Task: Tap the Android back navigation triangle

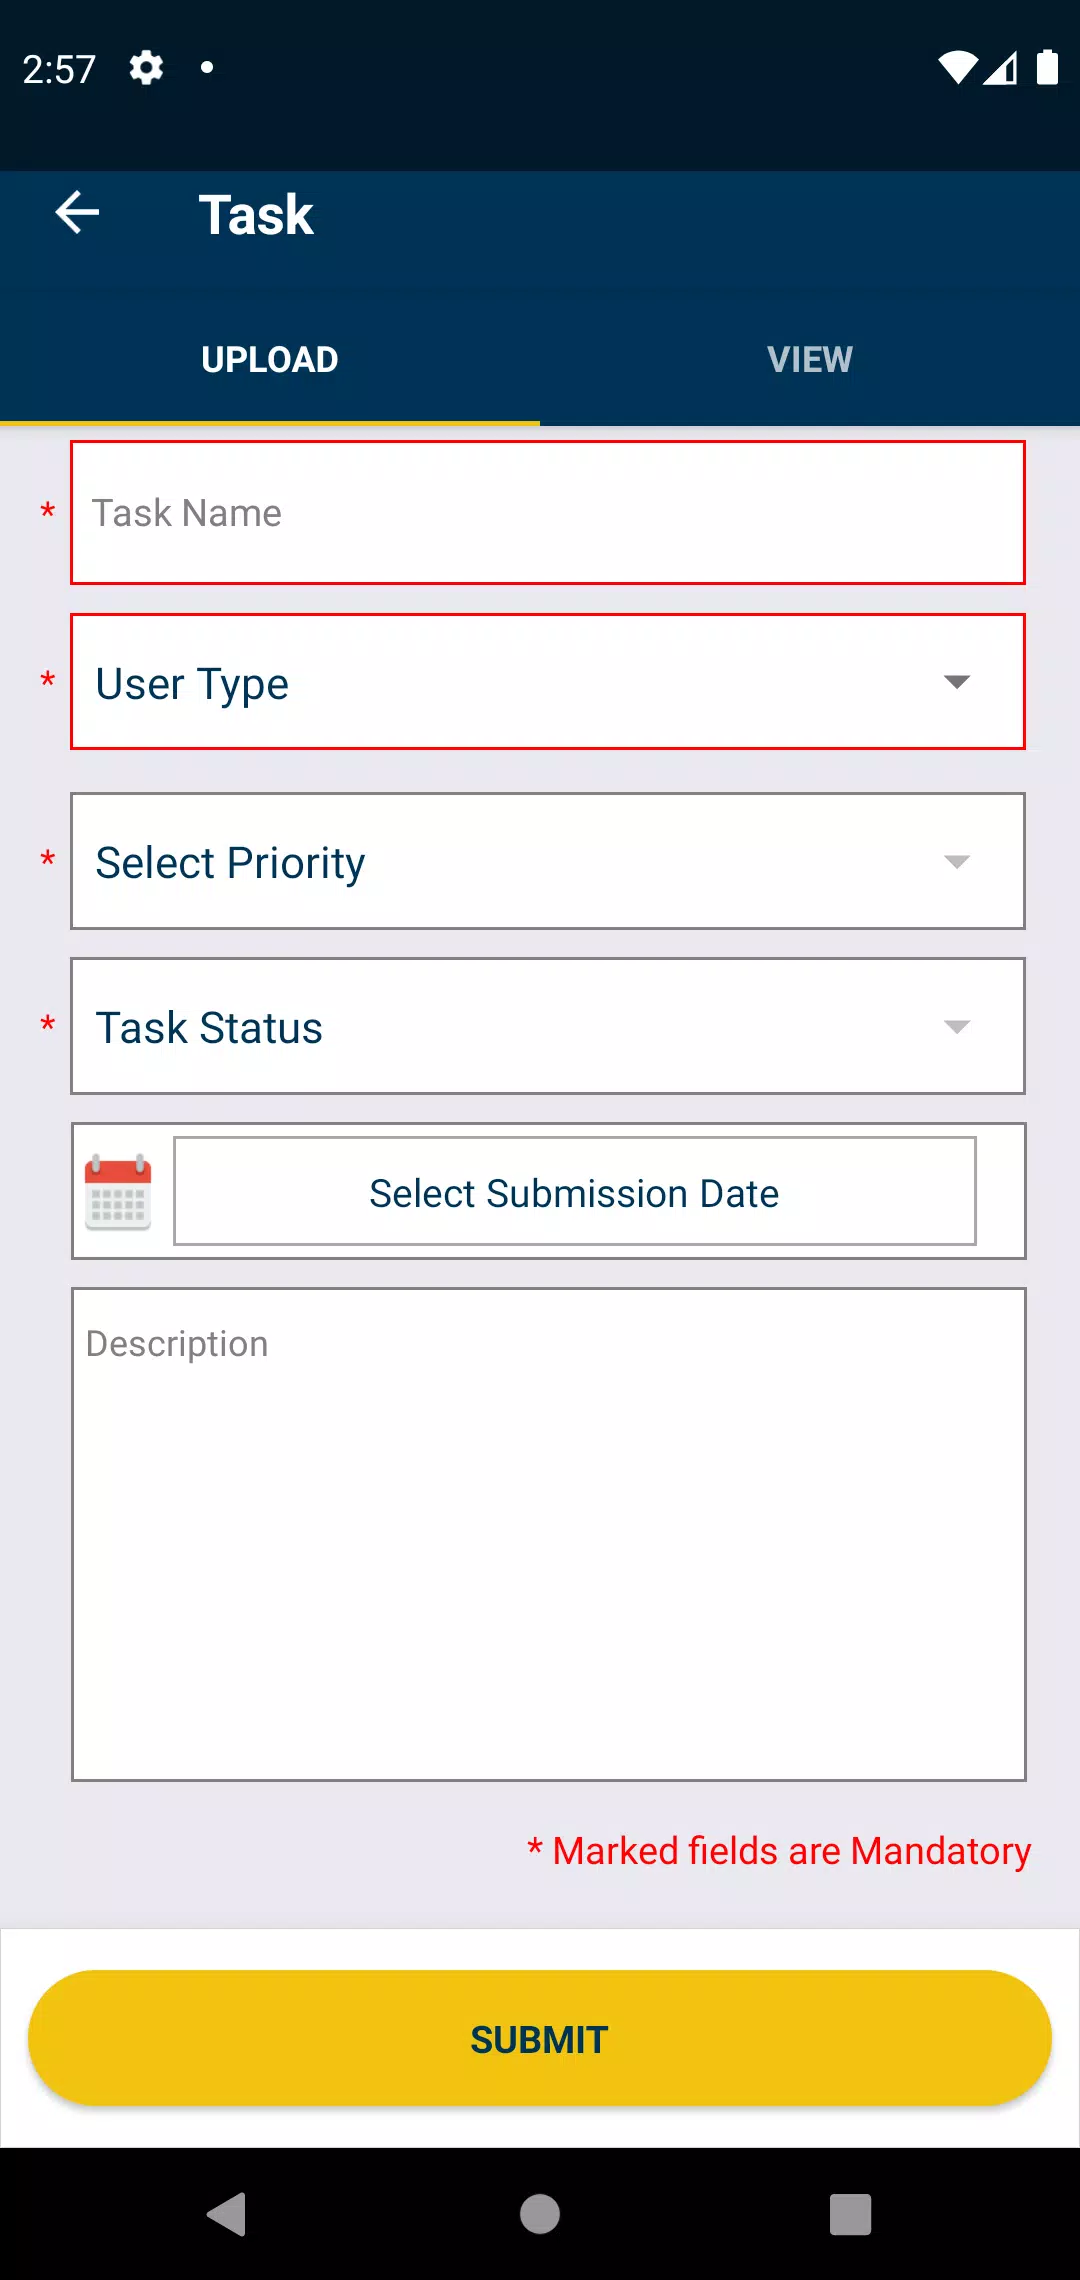Action: tap(227, 2214)
